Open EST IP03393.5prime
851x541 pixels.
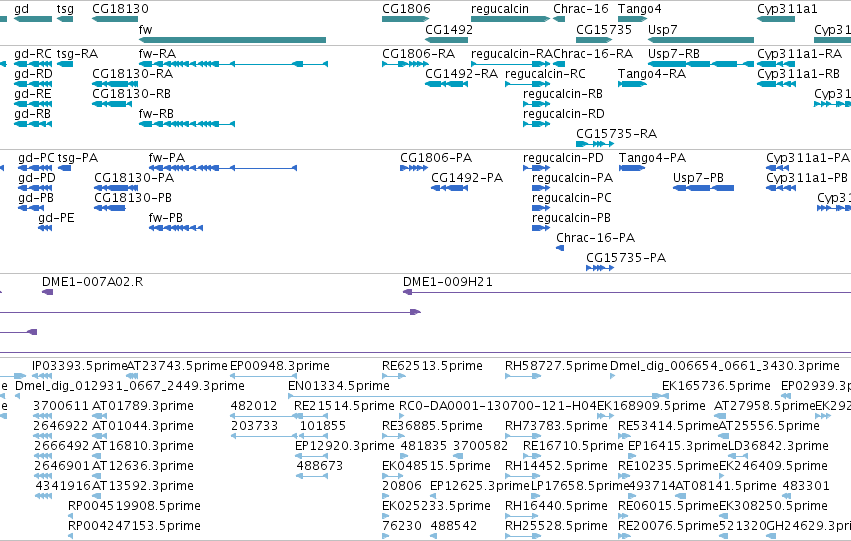[x=79, y=366]
